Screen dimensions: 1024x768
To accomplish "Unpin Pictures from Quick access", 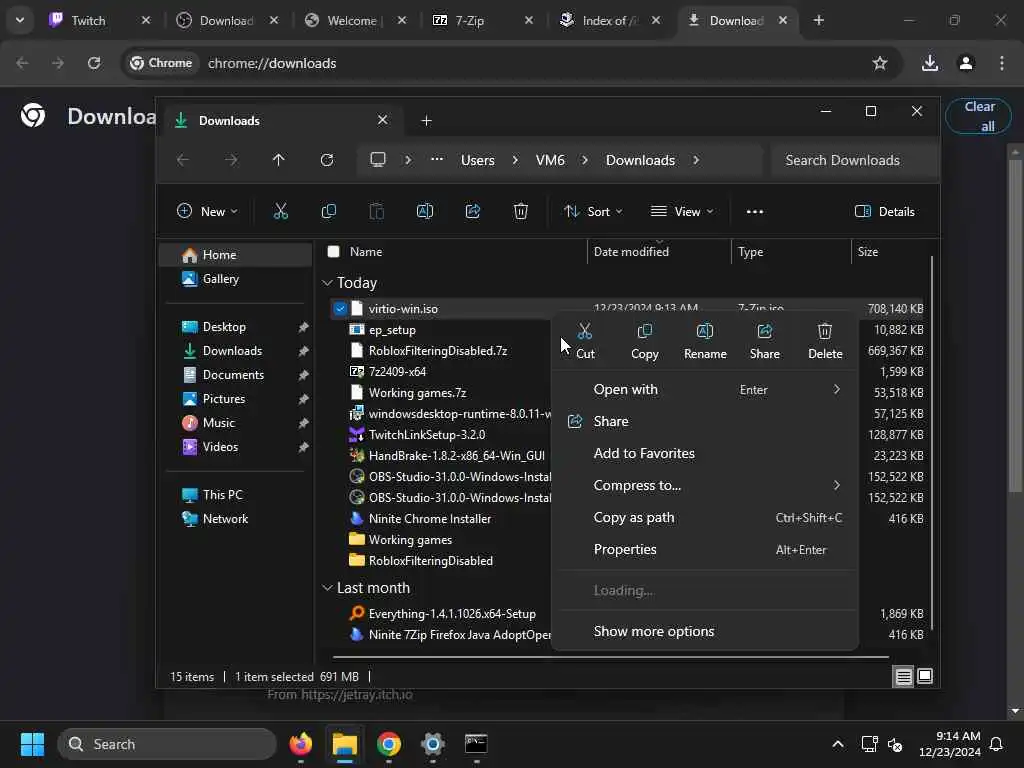I will click(303, 399).
